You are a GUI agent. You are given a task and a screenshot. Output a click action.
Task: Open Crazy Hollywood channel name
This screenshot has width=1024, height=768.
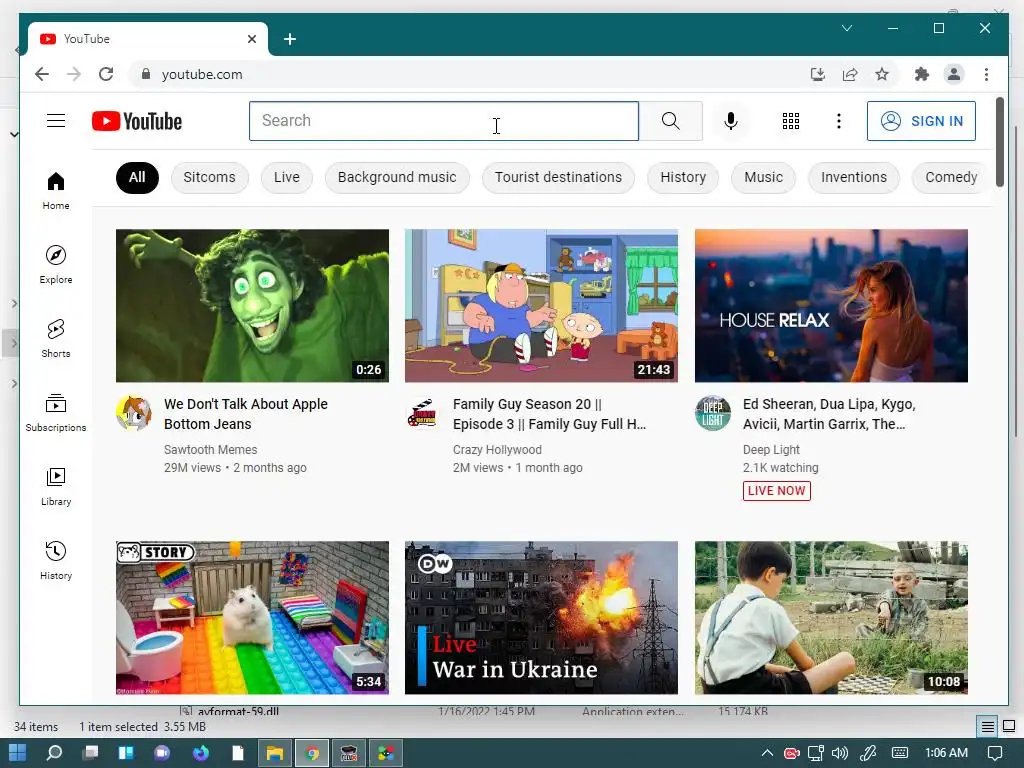[497, 449]
